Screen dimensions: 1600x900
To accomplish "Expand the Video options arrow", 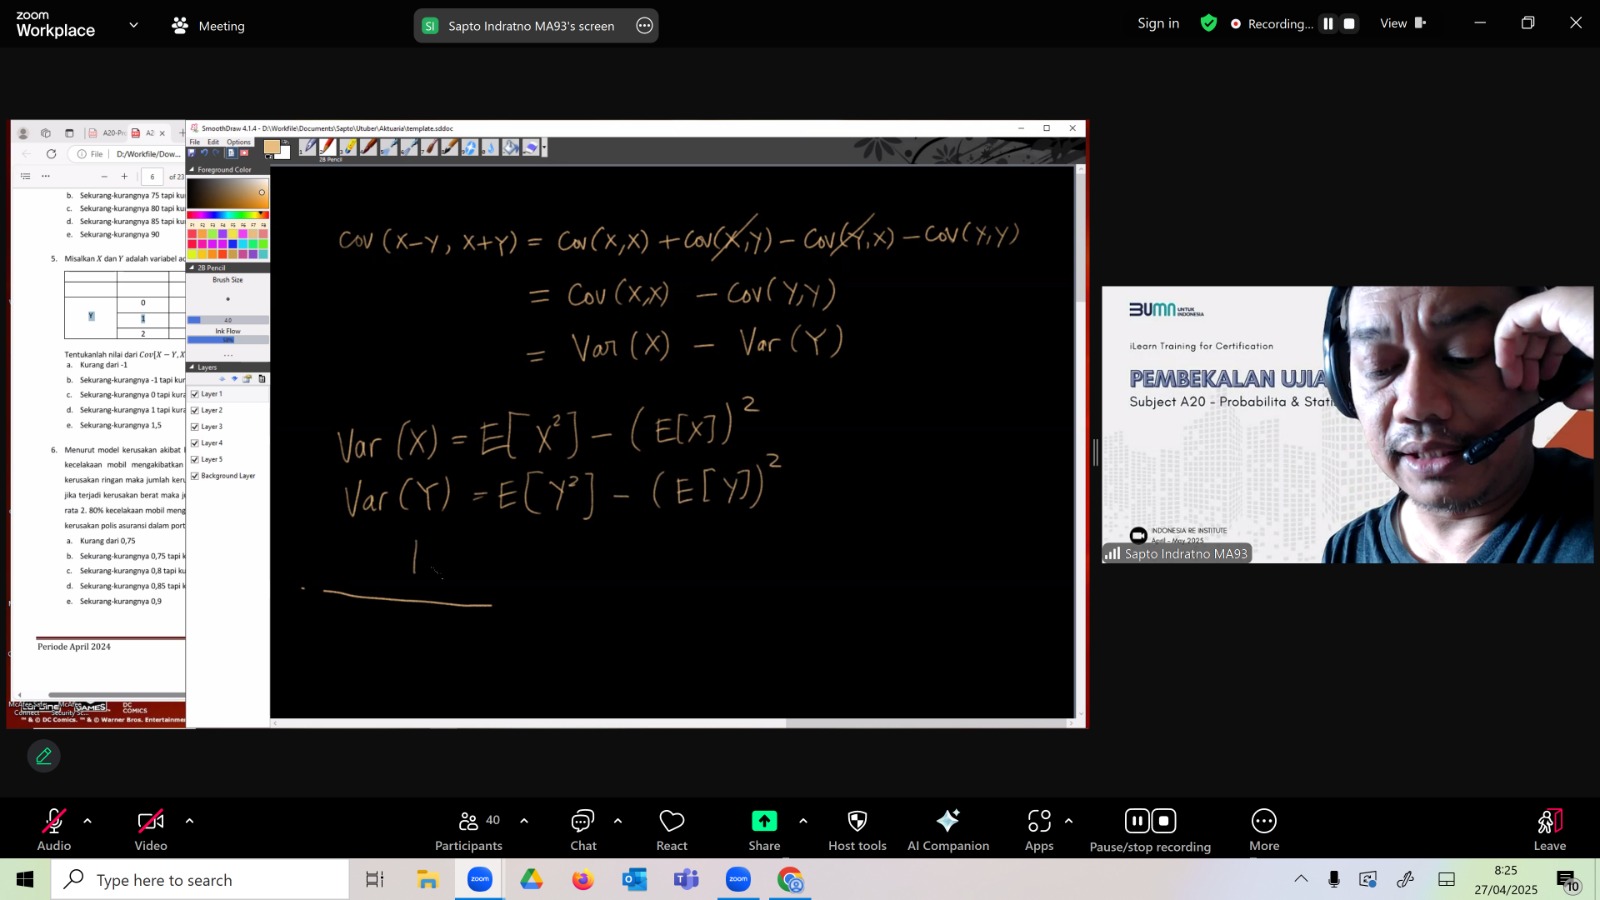I will click(189, 821).
